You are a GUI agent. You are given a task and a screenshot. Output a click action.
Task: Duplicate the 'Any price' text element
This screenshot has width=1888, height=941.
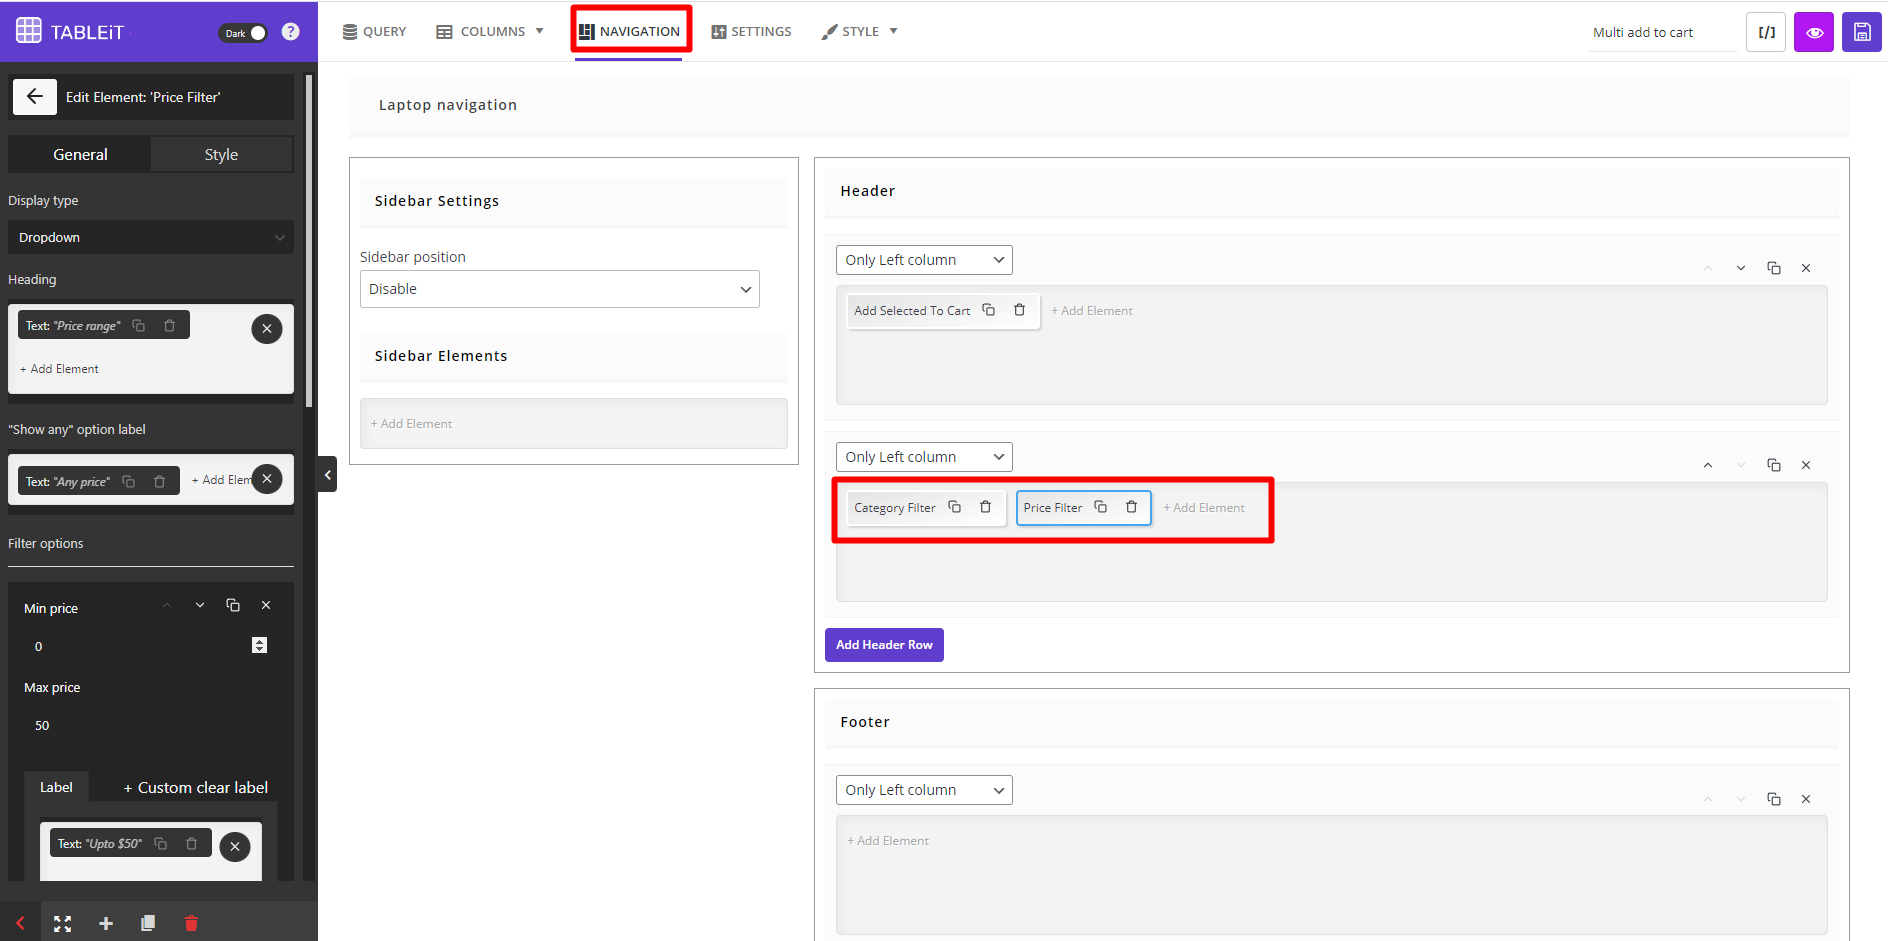[x=129, y=482]
